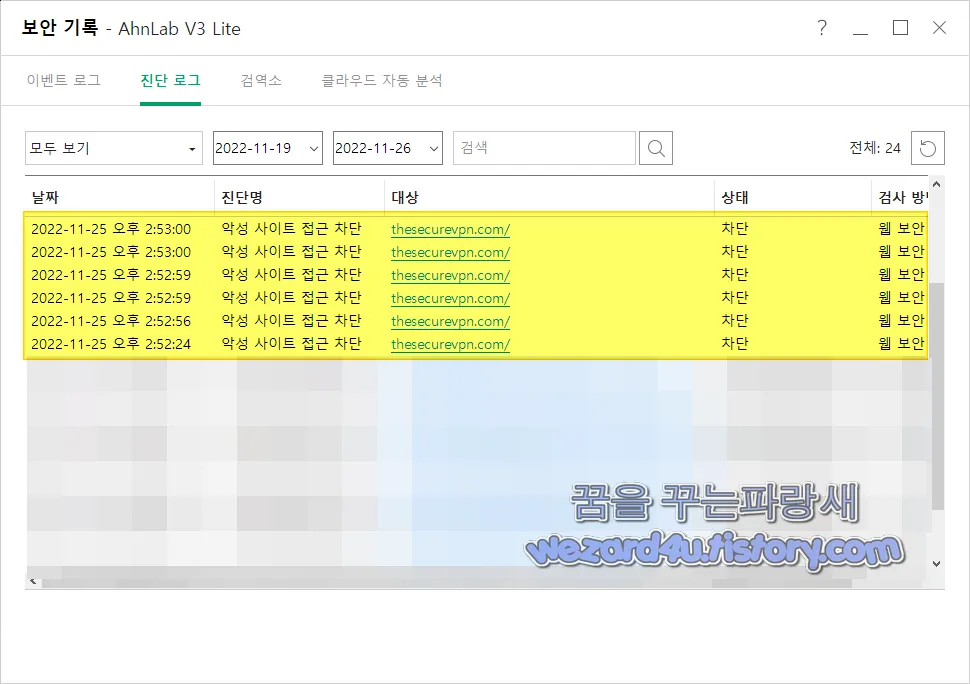Screen dimensions: 970x684
Task: Click the 진단명 column header
Action: [241, 194]
